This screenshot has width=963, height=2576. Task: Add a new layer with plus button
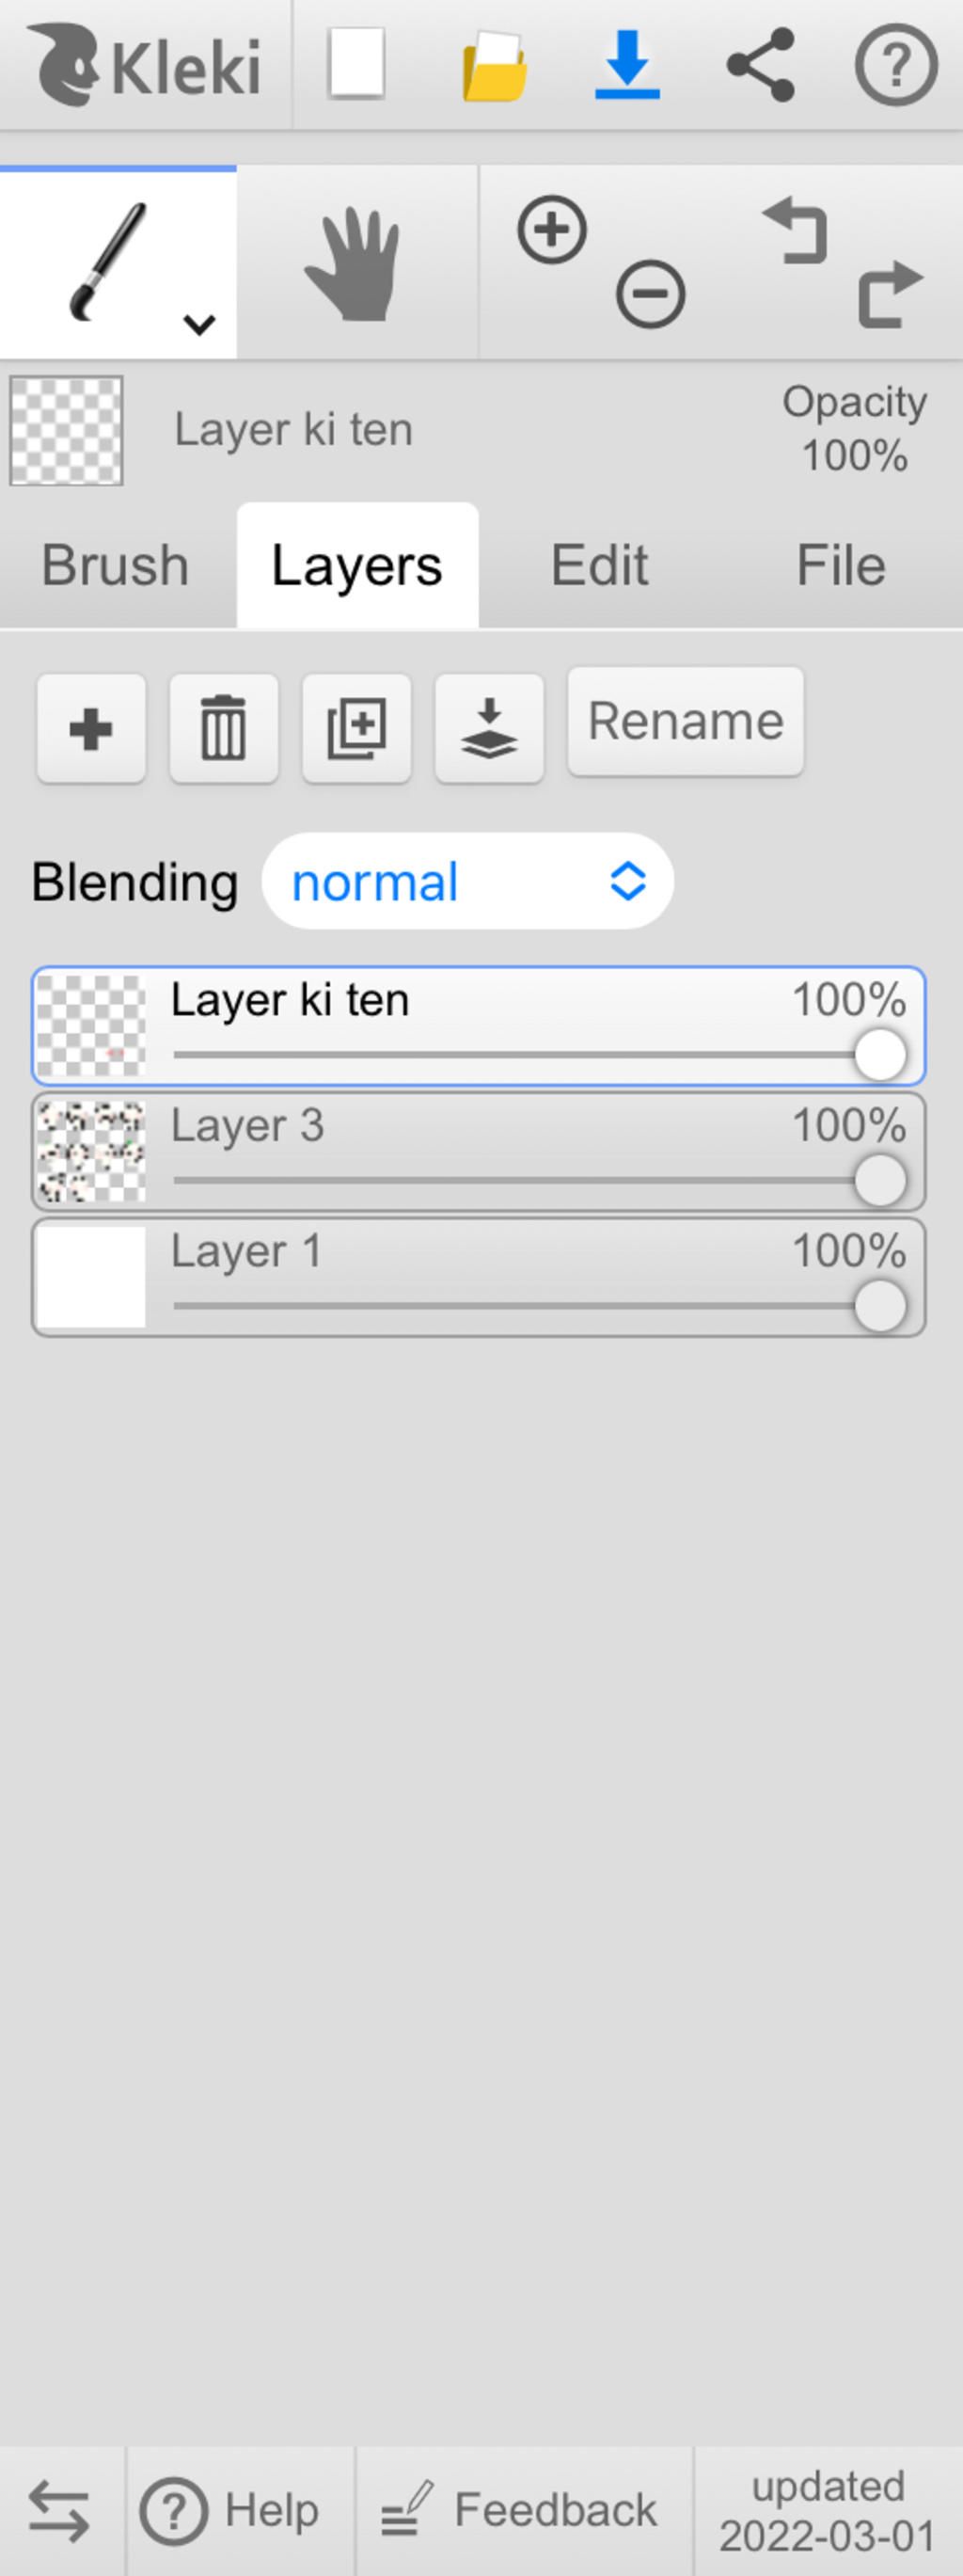pos(91,728)
